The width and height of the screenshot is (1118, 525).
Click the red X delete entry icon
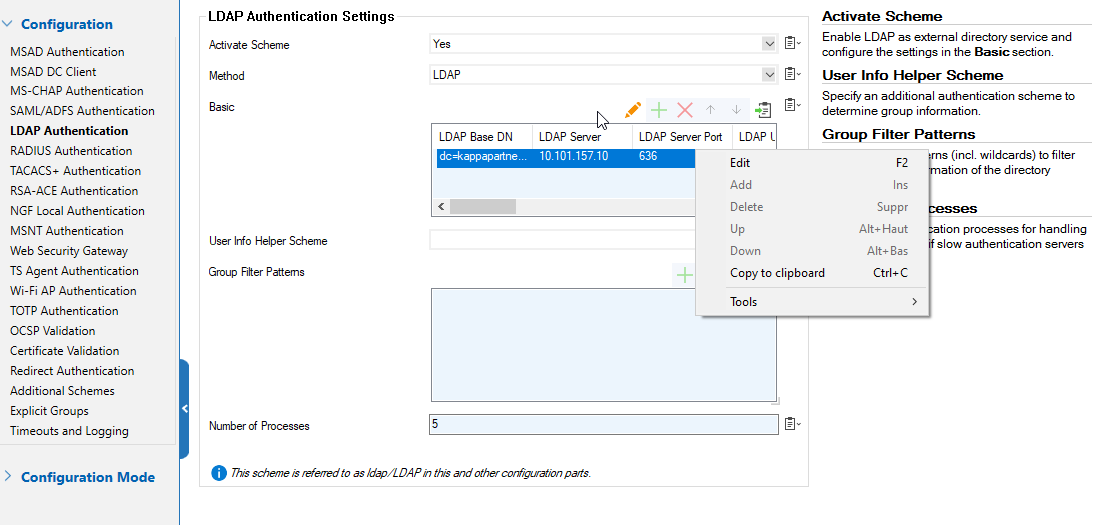click(x=685, y=110)
